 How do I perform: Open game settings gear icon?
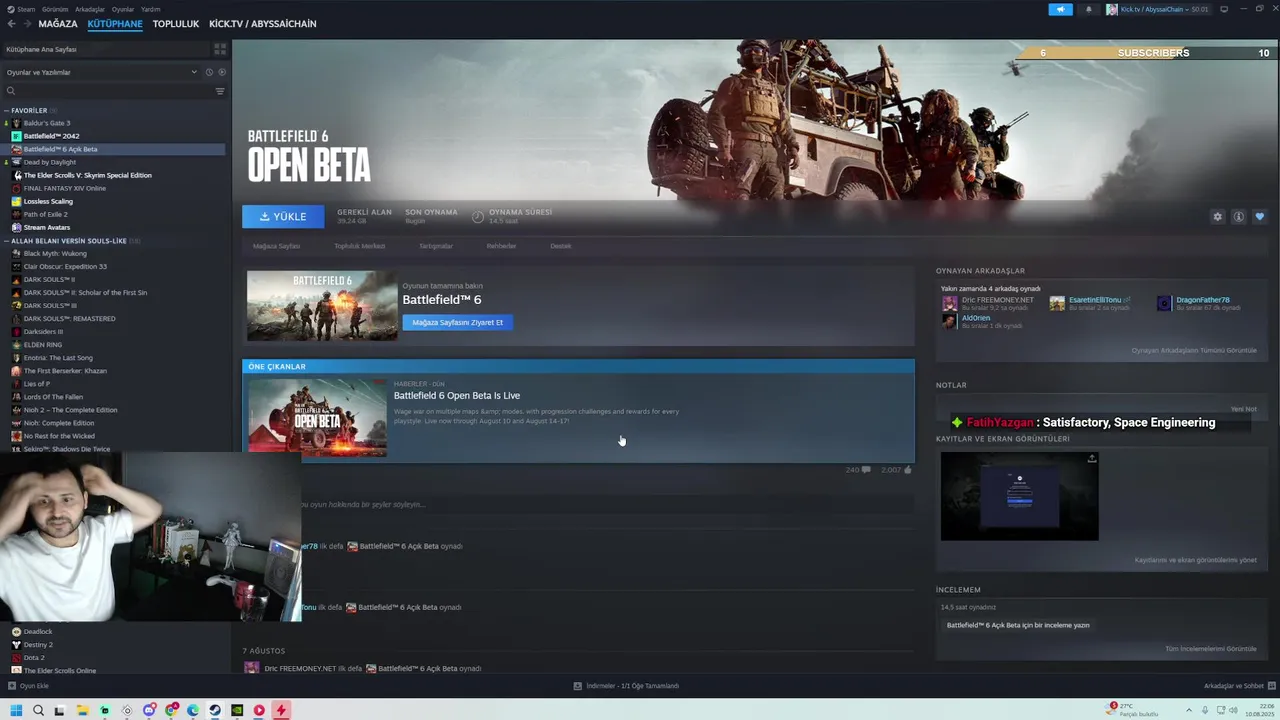tap(1217, 217)
